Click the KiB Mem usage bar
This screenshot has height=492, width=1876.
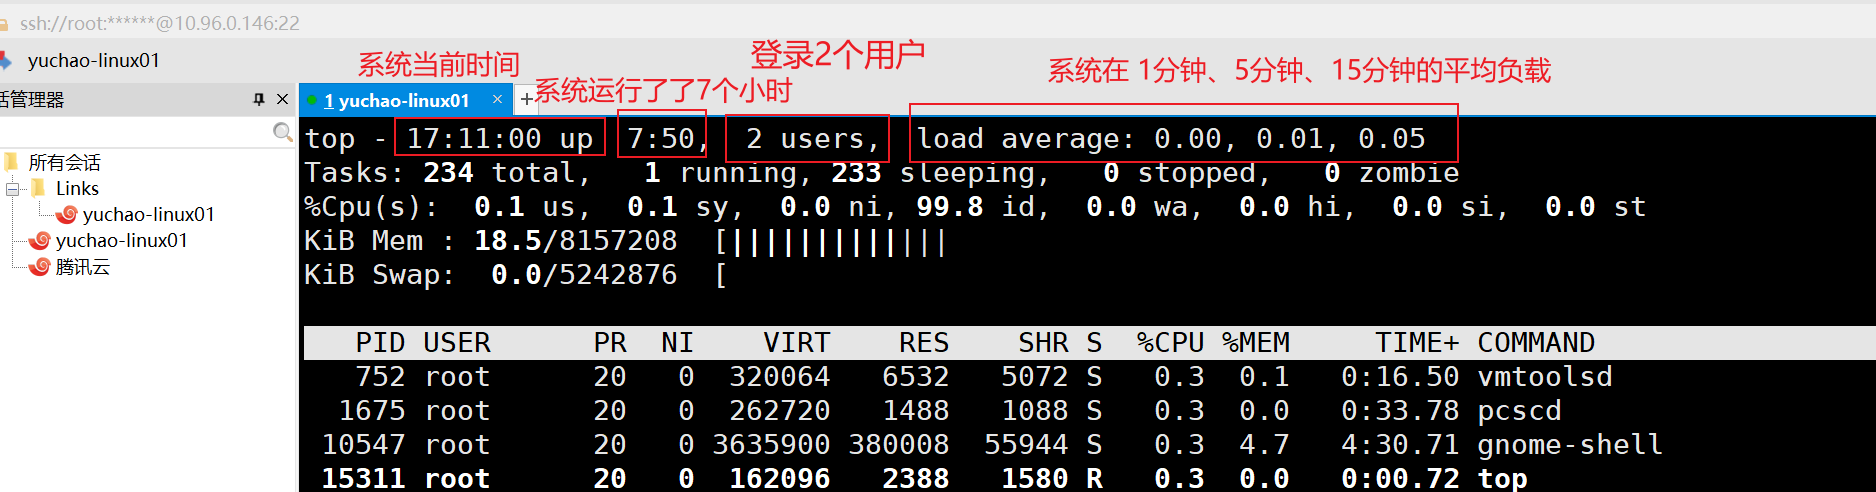click(x=830, y=241)
